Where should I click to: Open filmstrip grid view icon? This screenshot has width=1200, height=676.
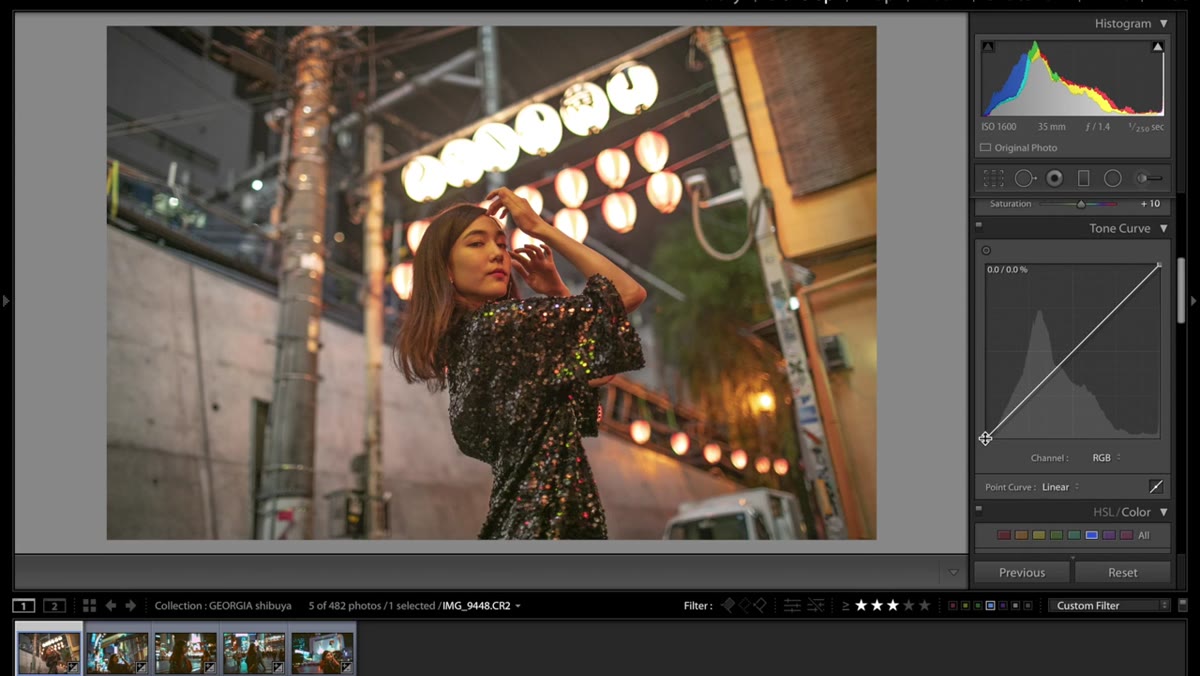click(x=89, y=605)
